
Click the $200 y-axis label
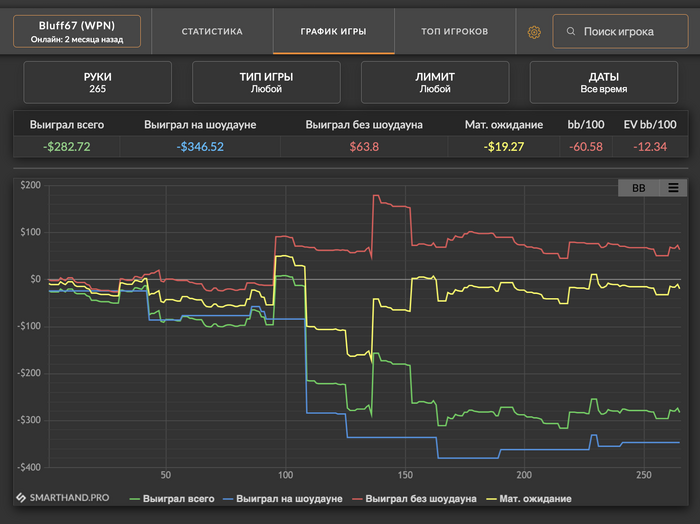click(30, 185)
